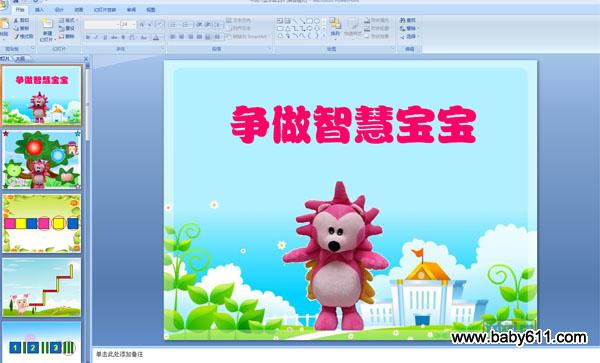Image resolution: width=600 pixels, height=363 pixels.
Task: Toggle the Italic formatting button
Action: (96, 37)
